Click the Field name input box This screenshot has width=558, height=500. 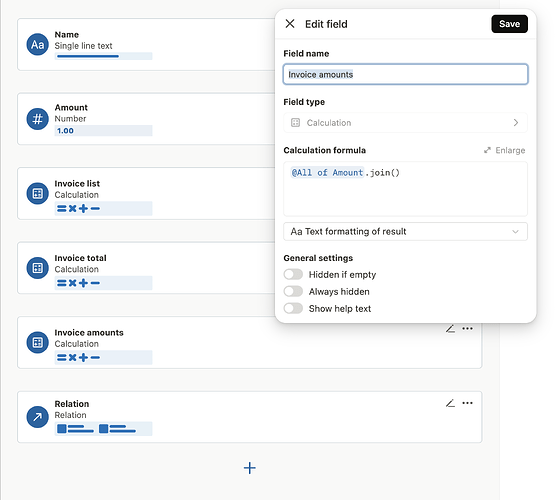pyautogui.click(x=405, y=74)
